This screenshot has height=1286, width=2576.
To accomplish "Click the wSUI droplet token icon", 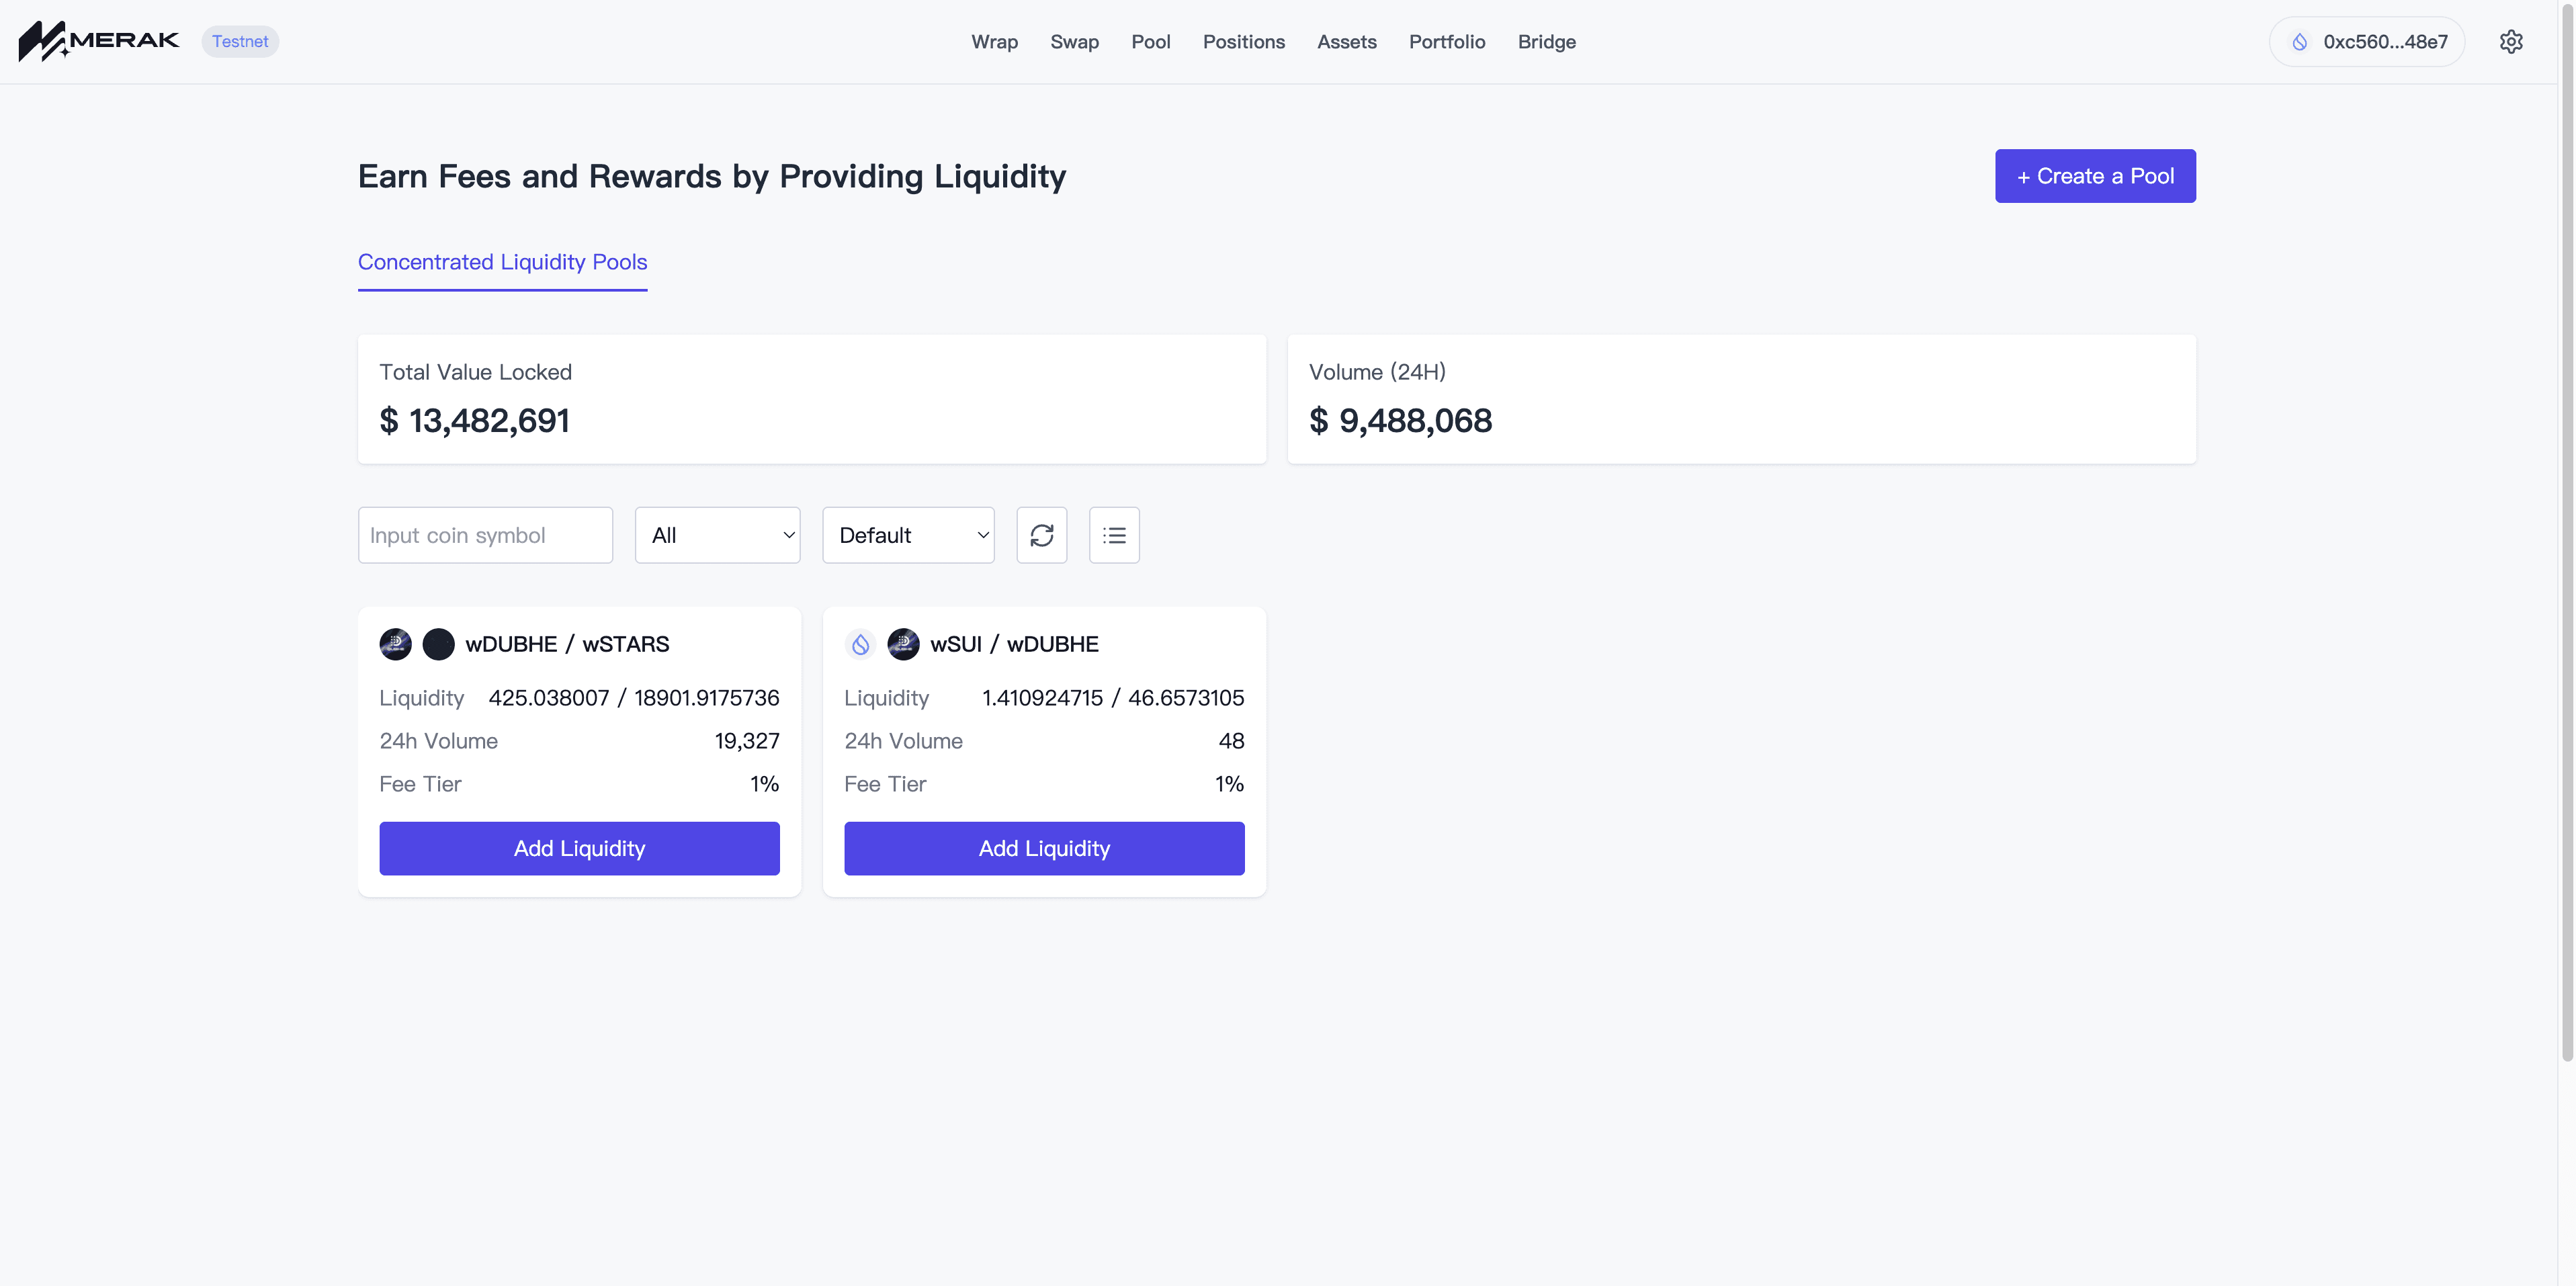I will click(x=860, y=644).
